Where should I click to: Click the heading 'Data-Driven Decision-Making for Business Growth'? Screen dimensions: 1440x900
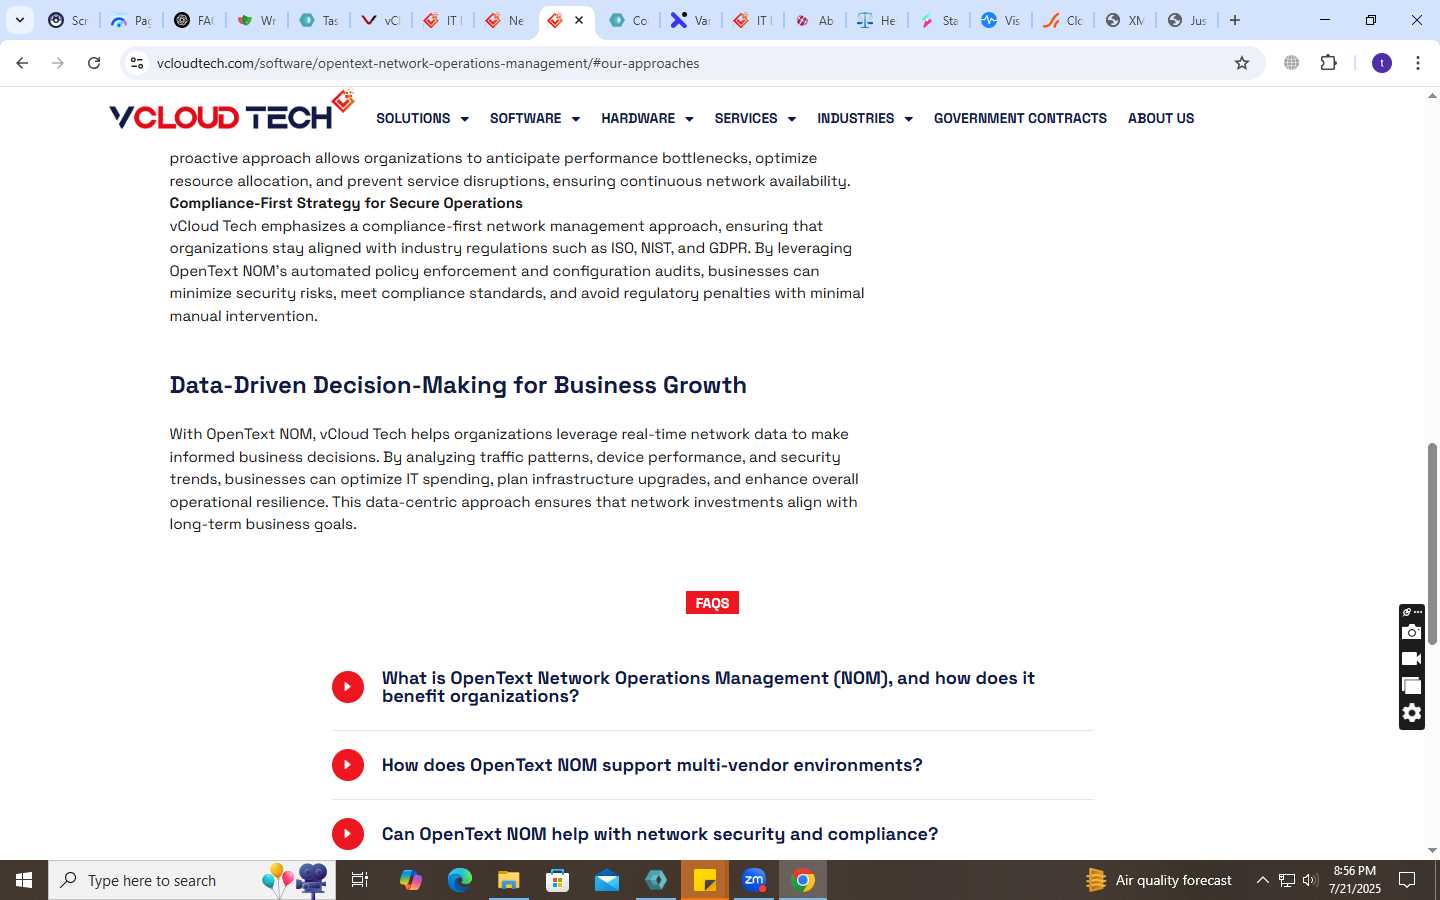[x=458, y=385]
